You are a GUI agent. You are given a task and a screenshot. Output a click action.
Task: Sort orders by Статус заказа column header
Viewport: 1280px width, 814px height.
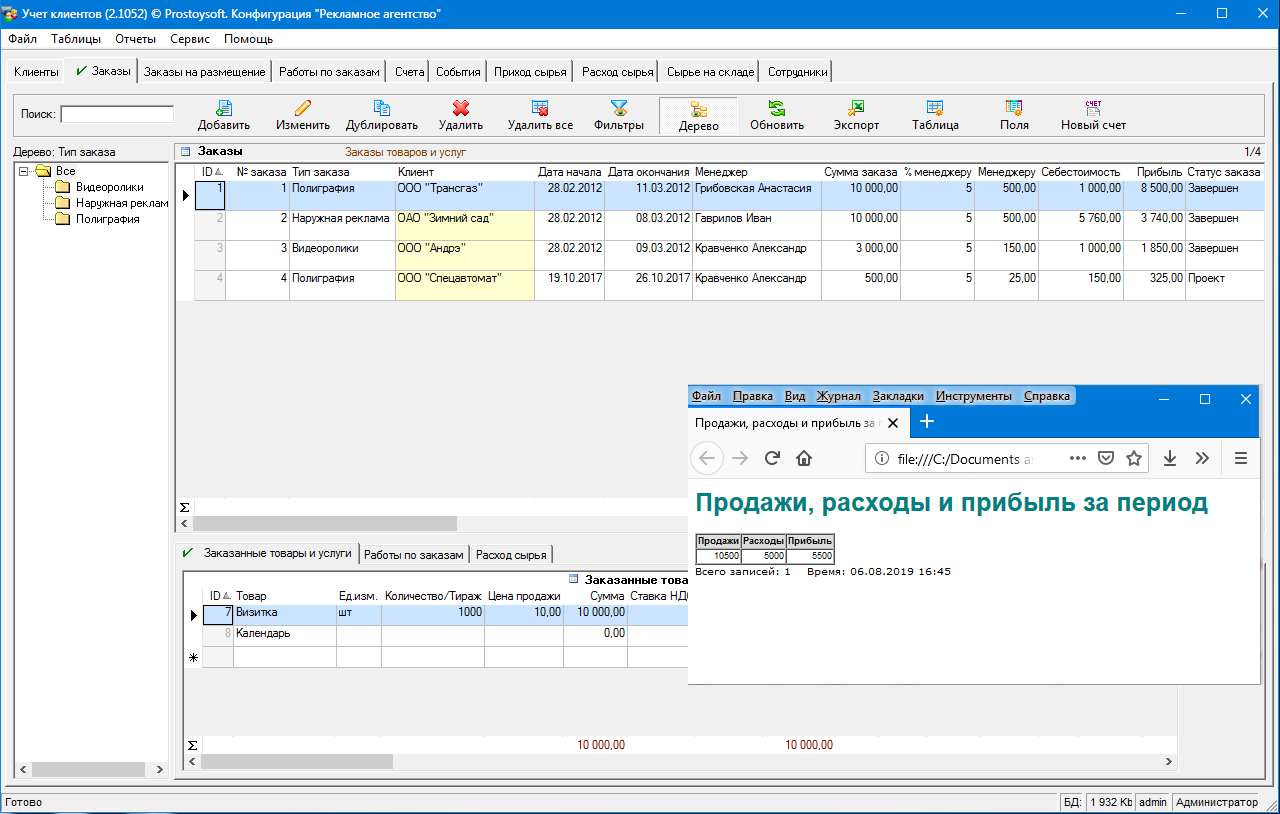pyautogui.click(x=1224, y=172)
